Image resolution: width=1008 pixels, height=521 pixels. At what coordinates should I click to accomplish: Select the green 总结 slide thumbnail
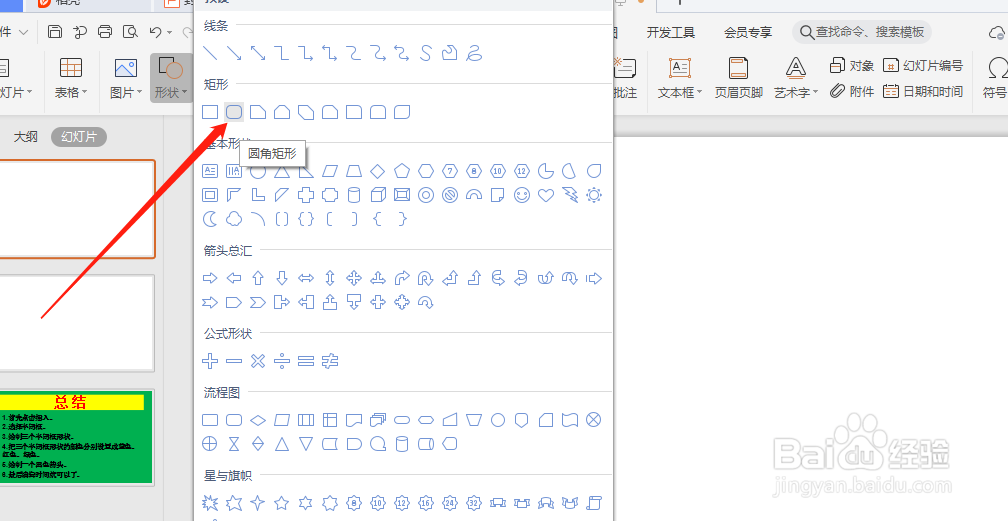click(76, 437)
